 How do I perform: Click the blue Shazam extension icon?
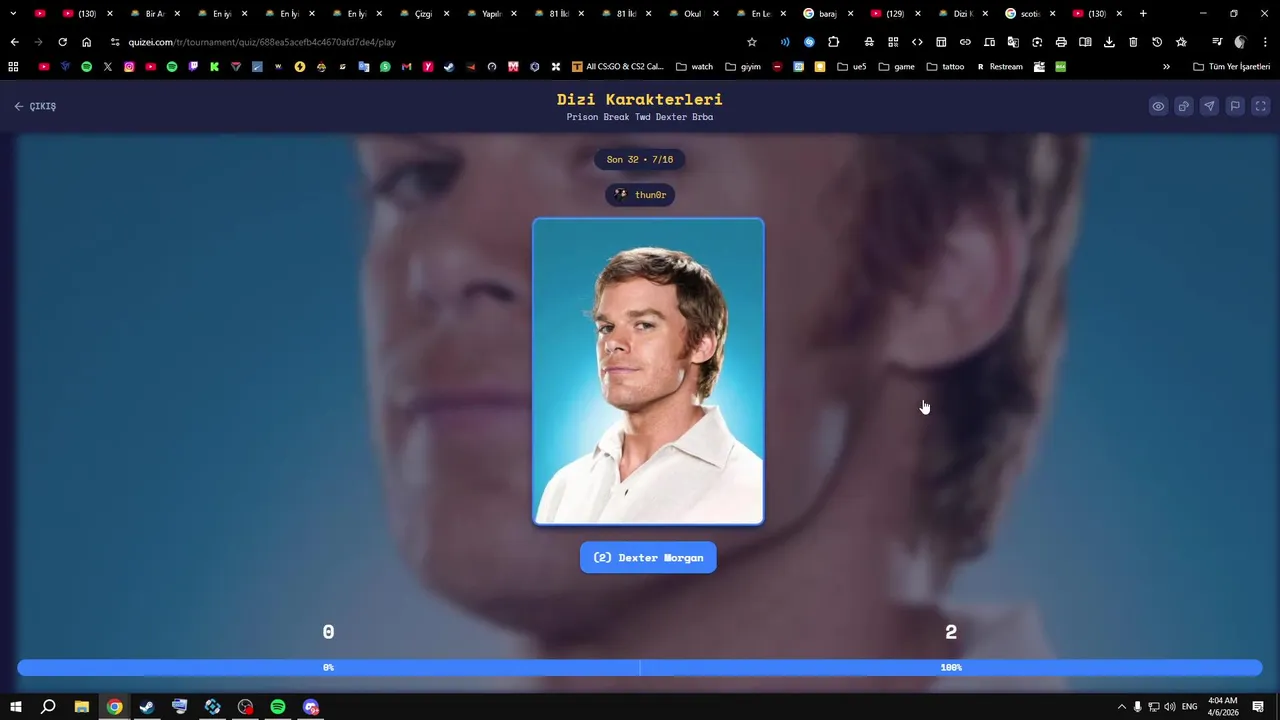tap(809, 42)
